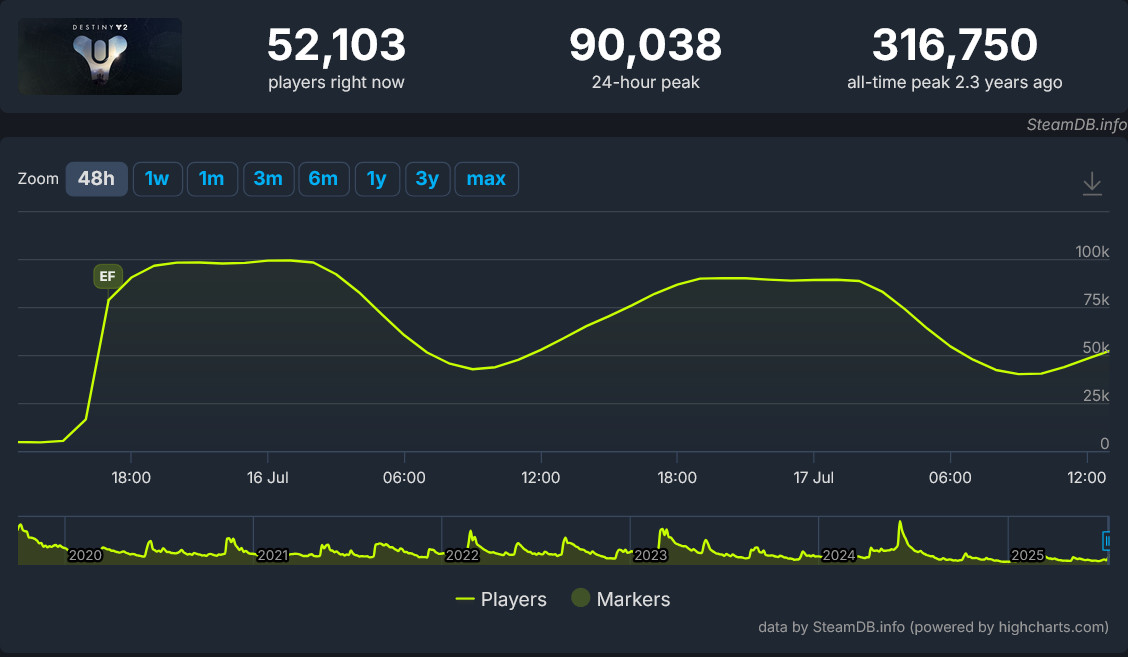Show the max zoom range
This screenshot has height=657, width=1128.
pos(486,179)
